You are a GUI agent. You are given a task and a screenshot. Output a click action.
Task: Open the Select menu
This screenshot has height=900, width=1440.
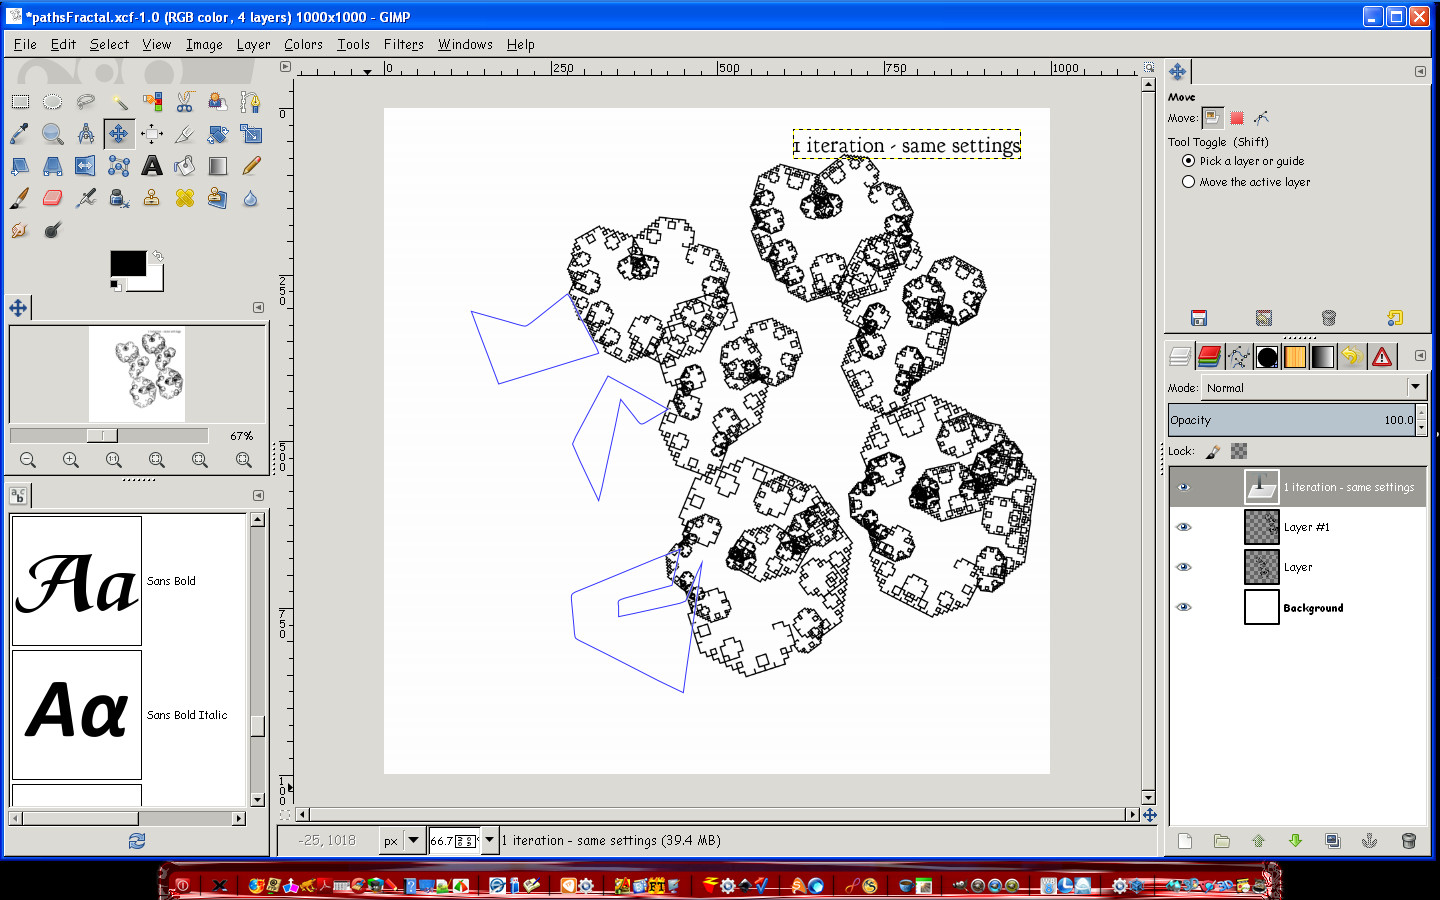(x=109, y=44)
